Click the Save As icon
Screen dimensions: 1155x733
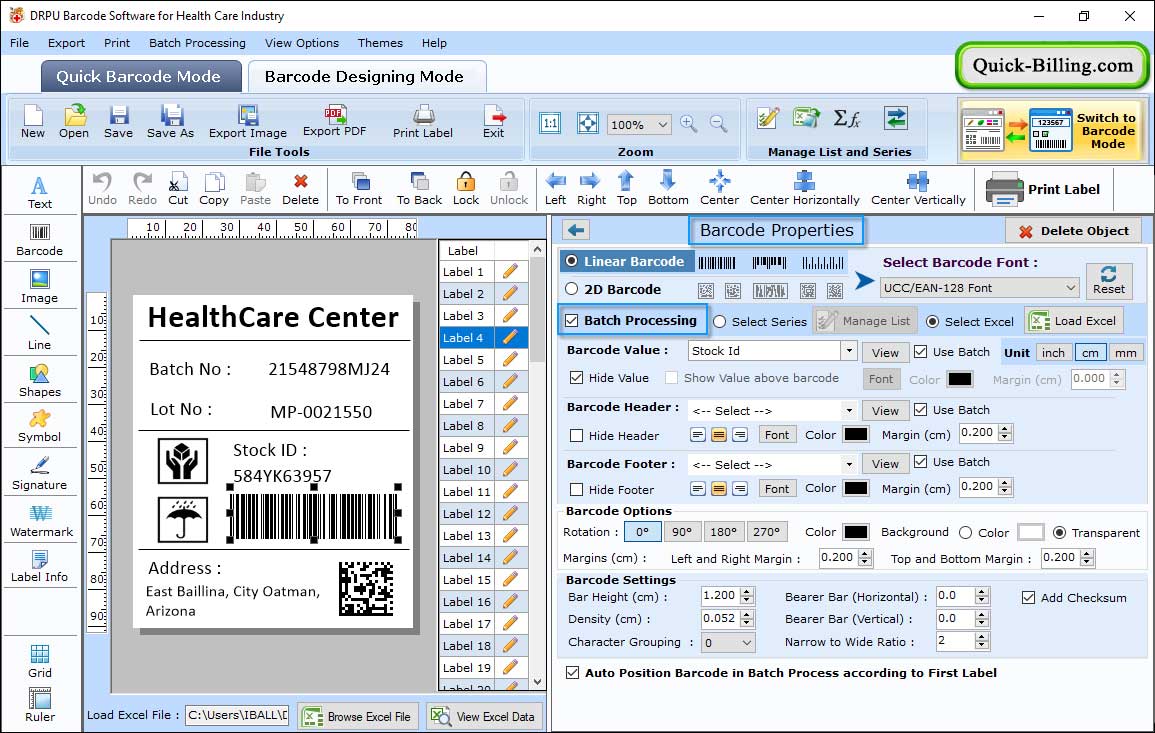pyautogui.click(x=171, y=122)
